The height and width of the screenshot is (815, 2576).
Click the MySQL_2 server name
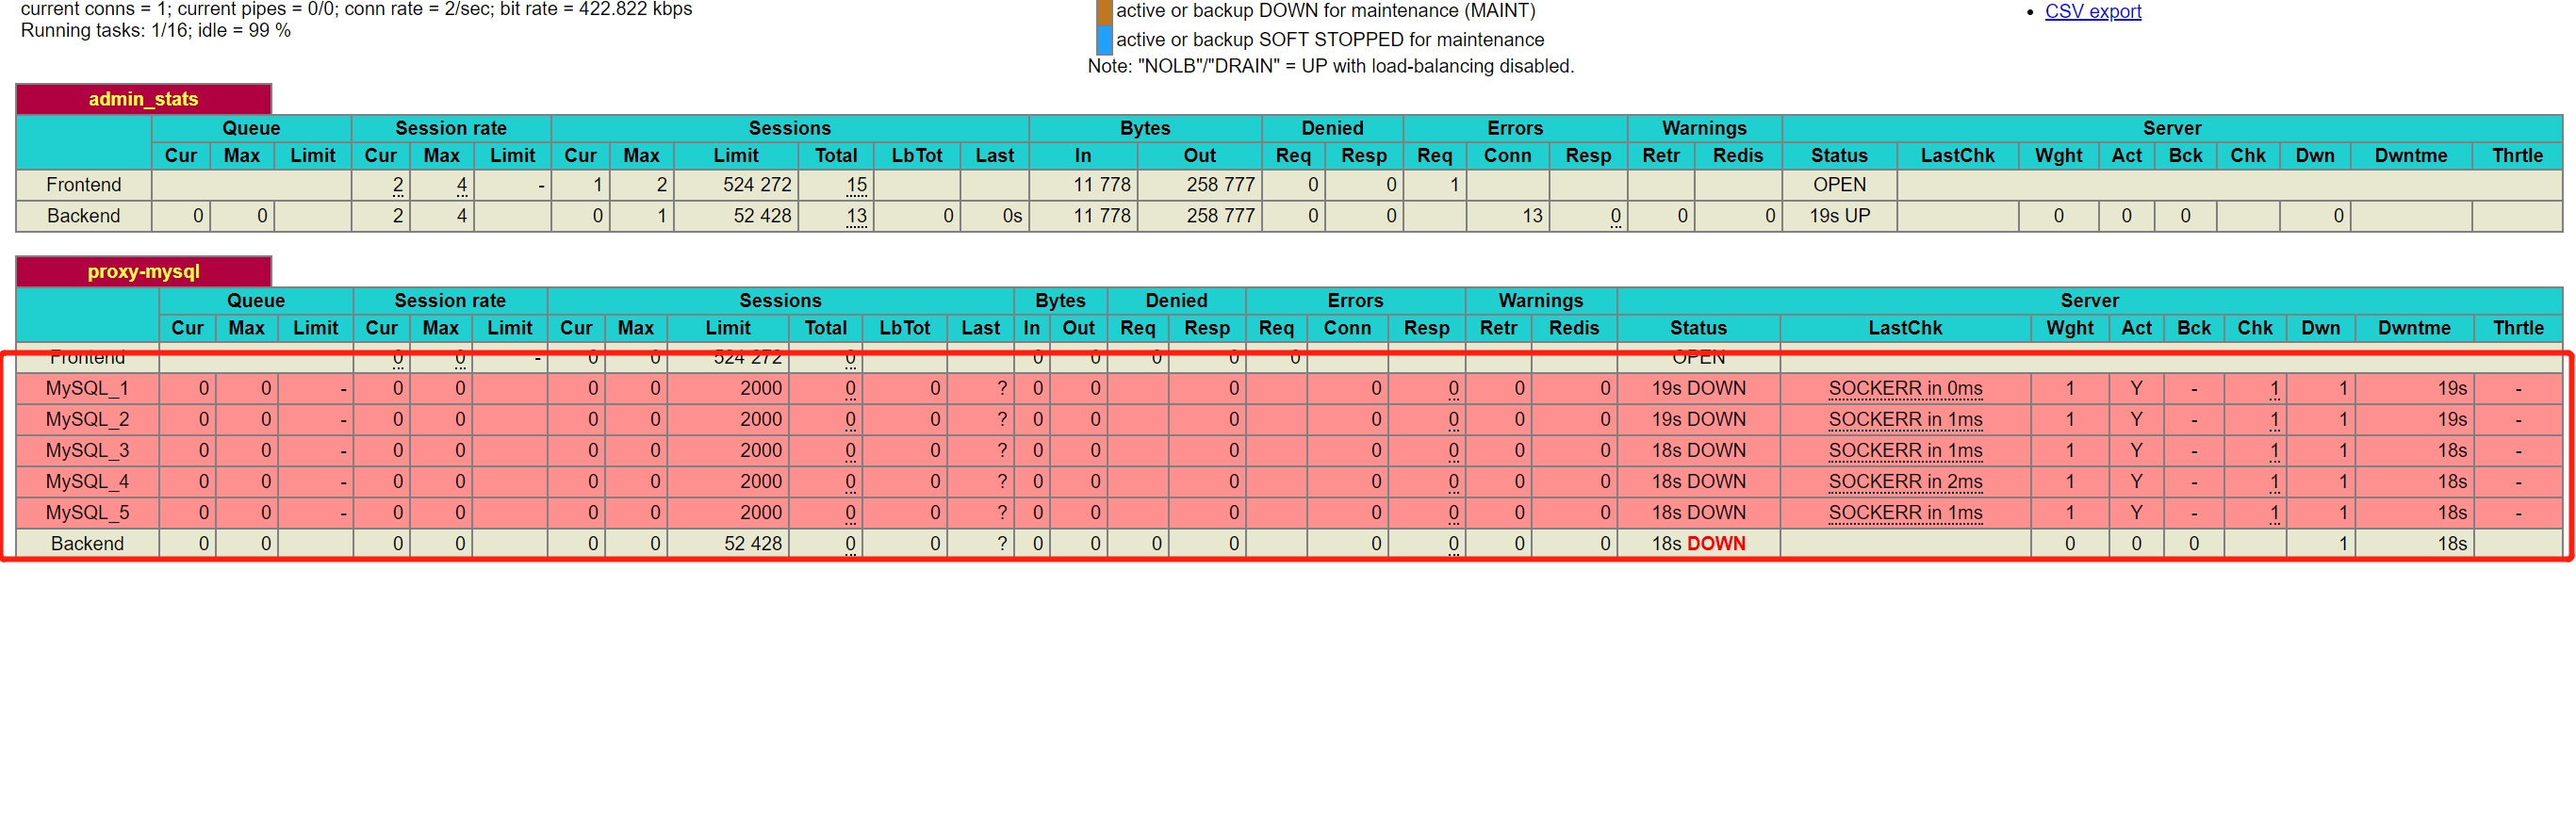coord(87,419)
